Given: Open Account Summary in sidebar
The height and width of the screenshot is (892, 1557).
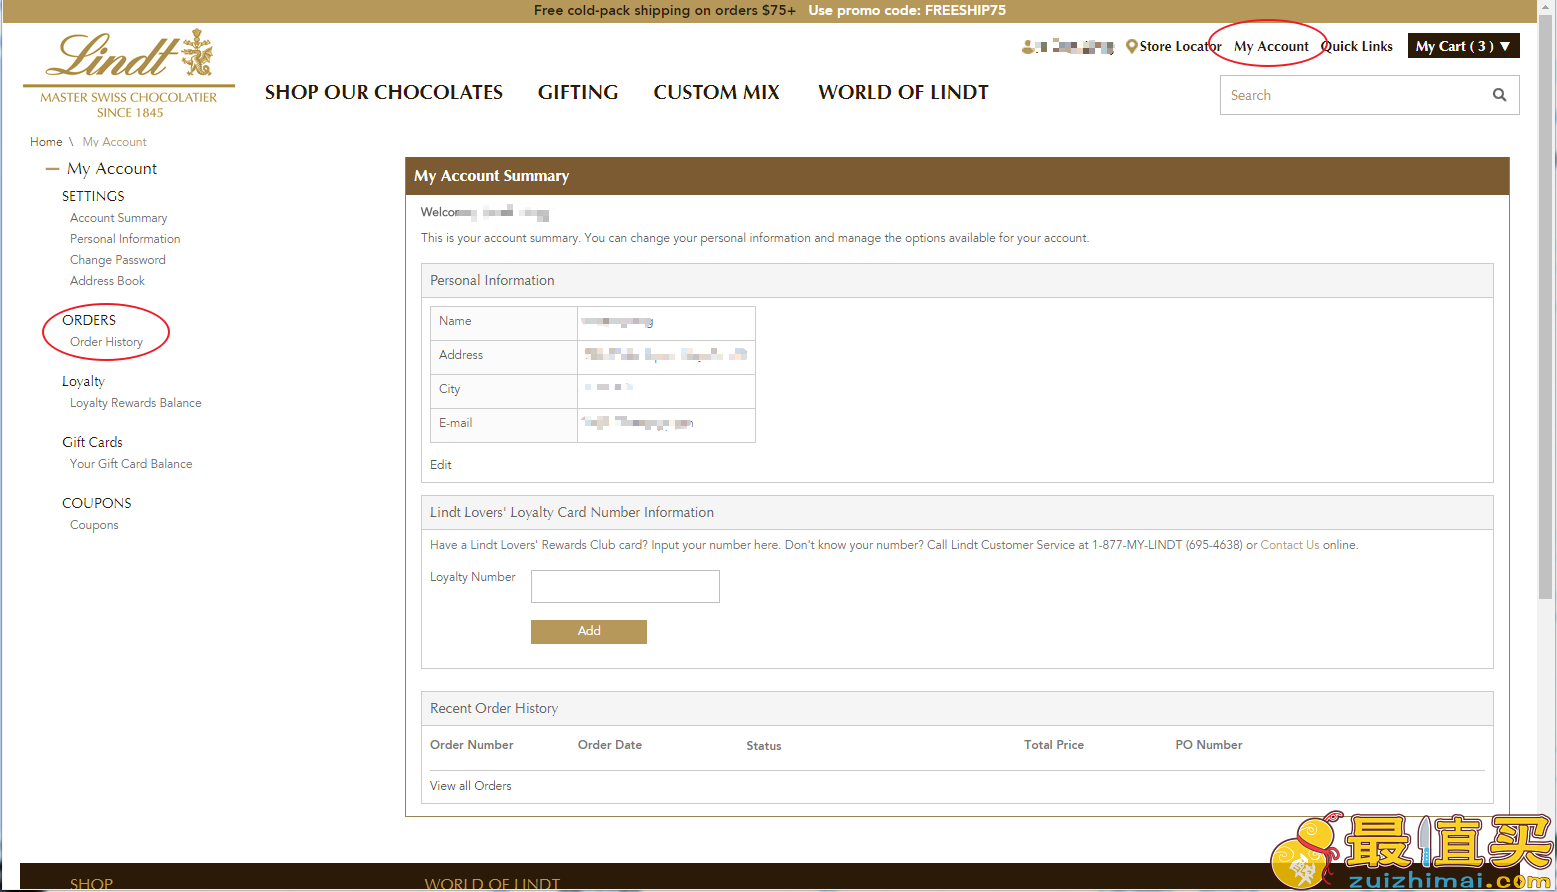Looking at the screenshot, I should pyautogui.click(x=119, y=218).
